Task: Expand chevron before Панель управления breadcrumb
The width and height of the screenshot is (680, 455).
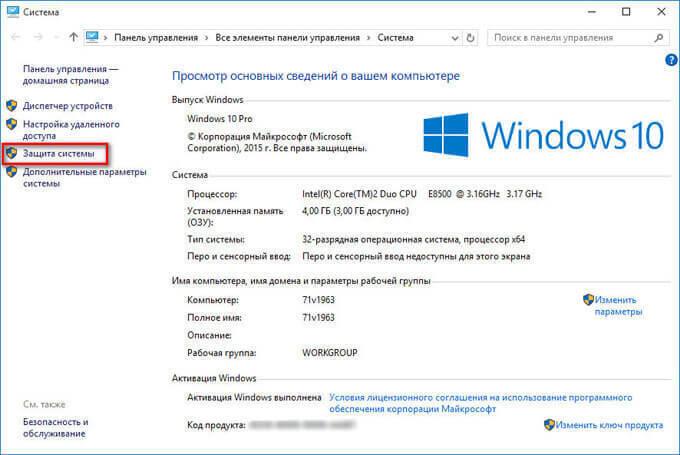Action: [105, 38]
